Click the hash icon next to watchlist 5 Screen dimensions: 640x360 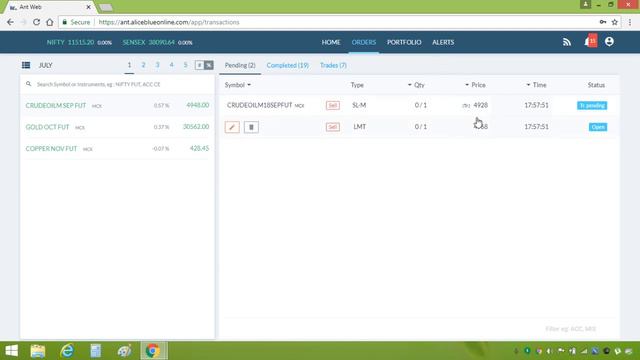pyautogui.click(x=199, y=65)
